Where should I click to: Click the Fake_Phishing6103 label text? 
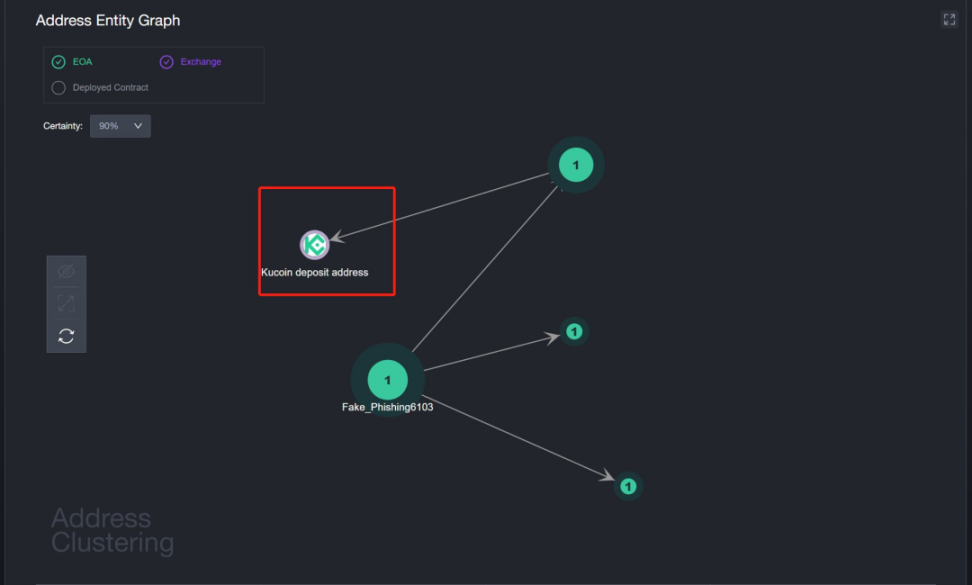(x=387, y=407)
